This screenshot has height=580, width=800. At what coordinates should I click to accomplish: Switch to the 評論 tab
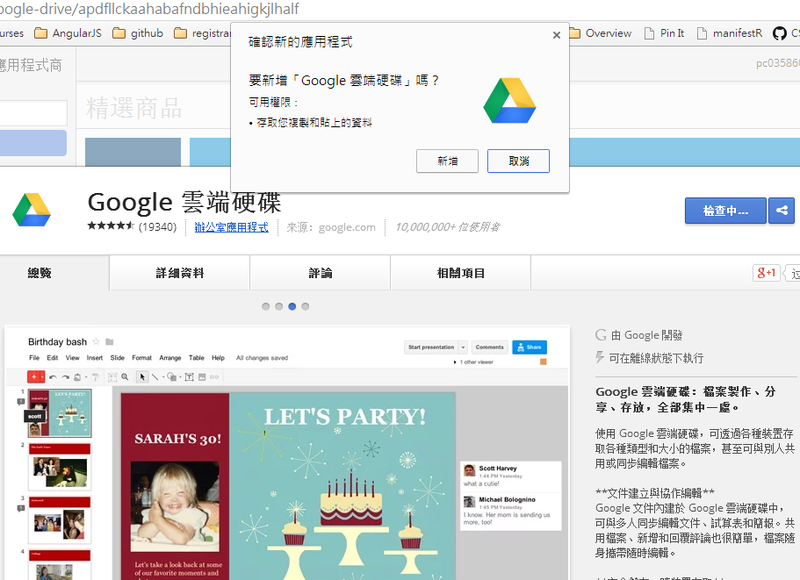click(319, 272)
